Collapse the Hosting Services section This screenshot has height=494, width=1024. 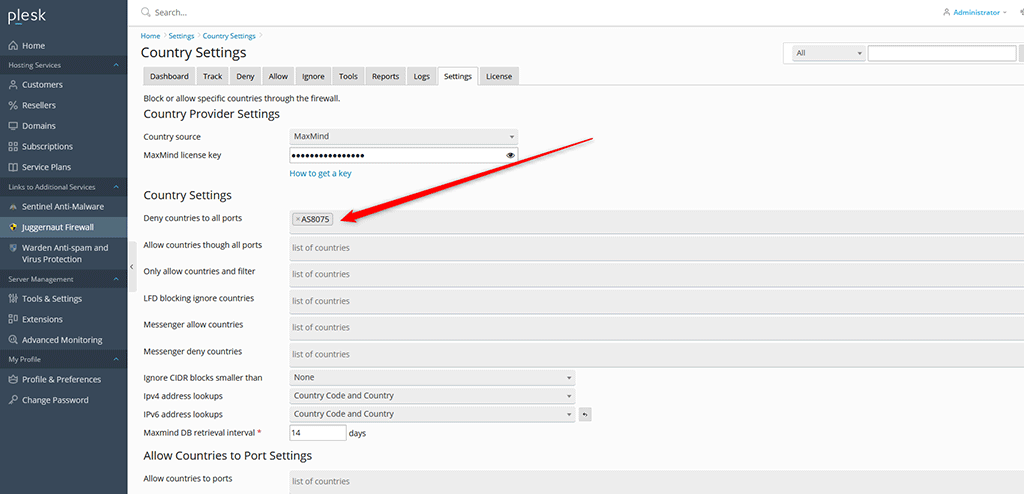(x=116, y=65)
